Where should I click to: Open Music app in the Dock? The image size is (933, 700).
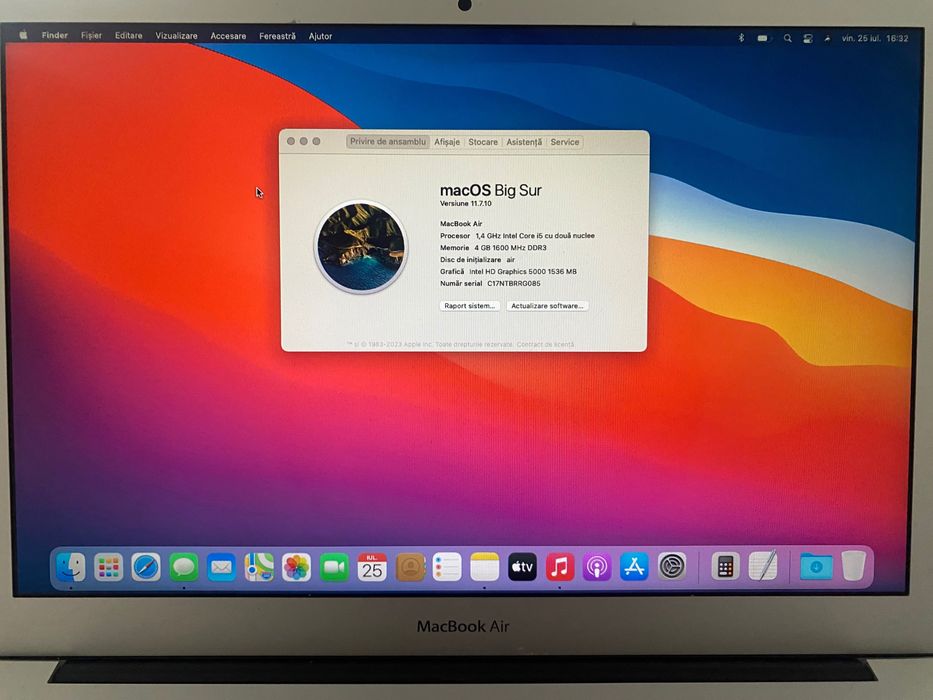560,567
